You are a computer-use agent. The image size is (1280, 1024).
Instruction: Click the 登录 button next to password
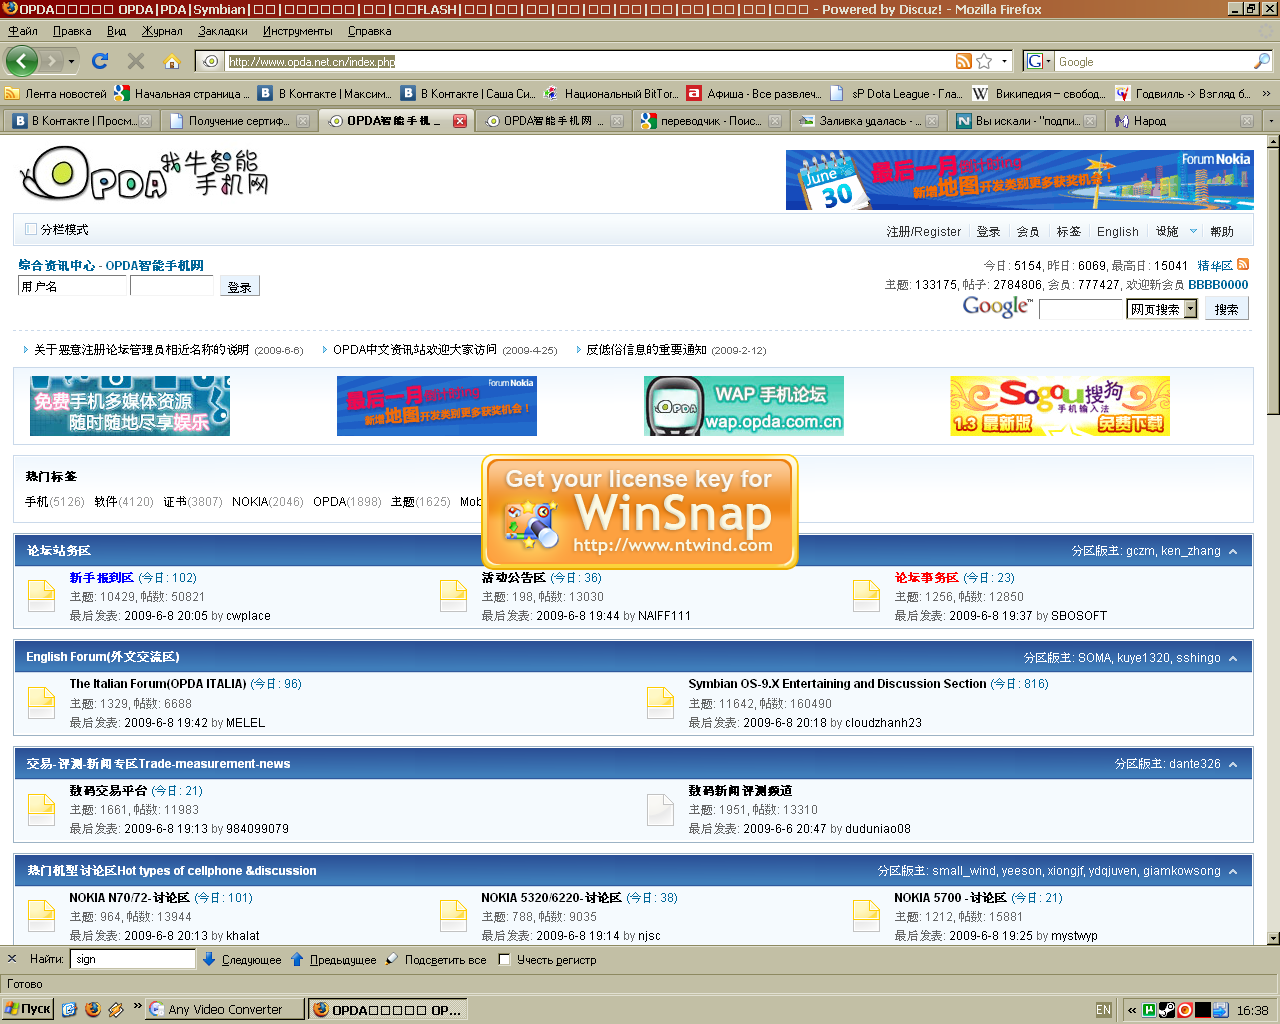point(239,286)
